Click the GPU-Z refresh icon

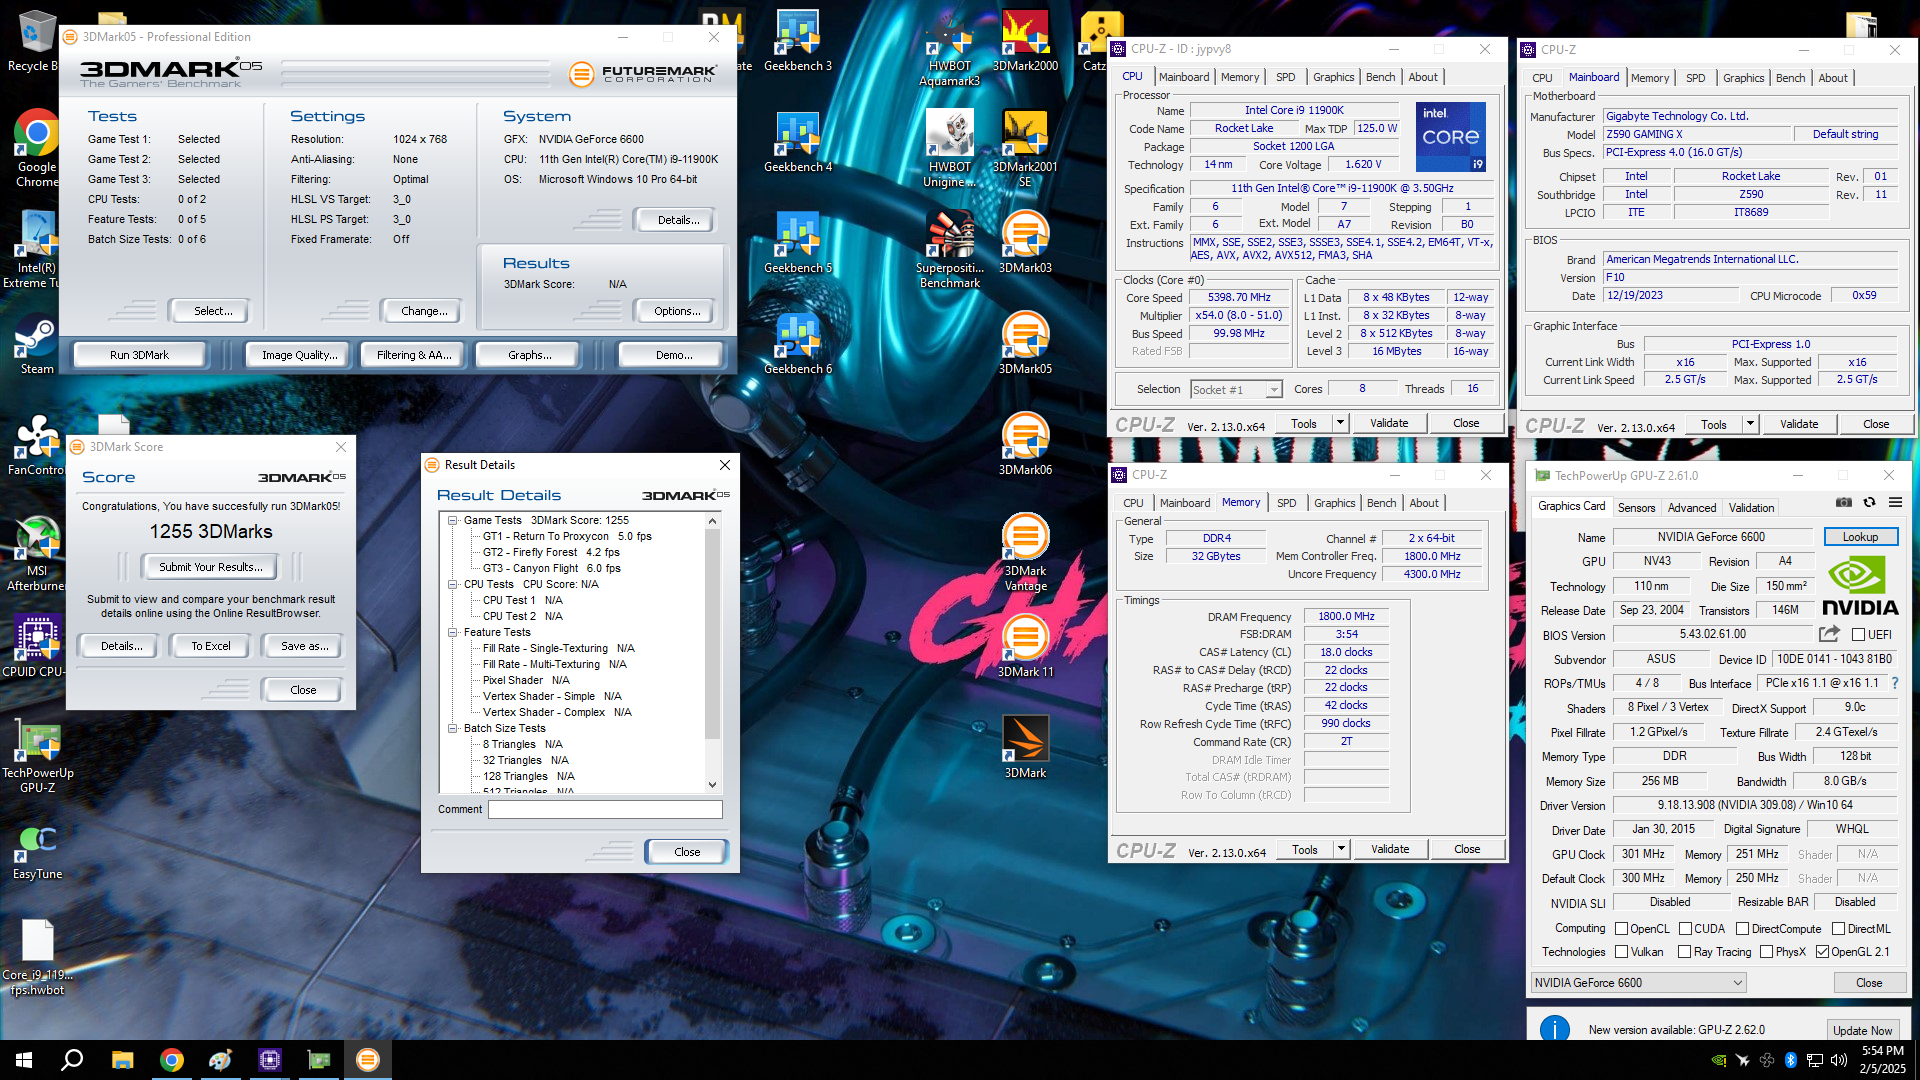pyautogui.click(x=1869, y=503)
